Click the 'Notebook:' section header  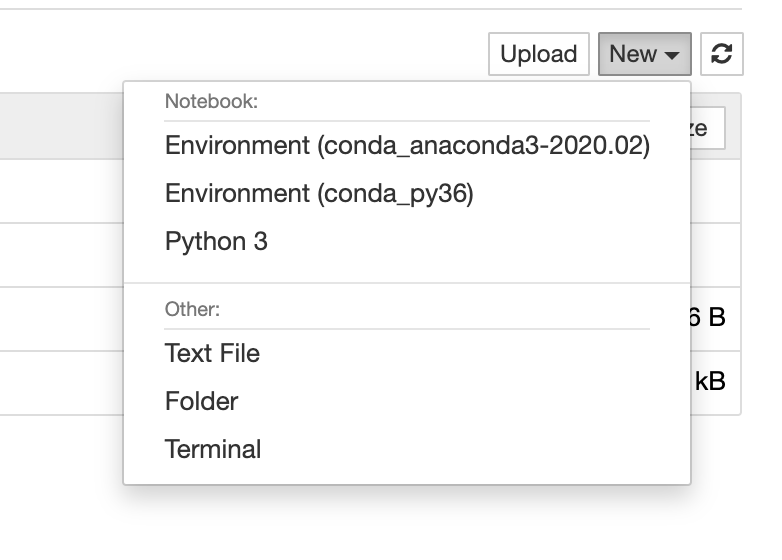click(x=212, y=101)
